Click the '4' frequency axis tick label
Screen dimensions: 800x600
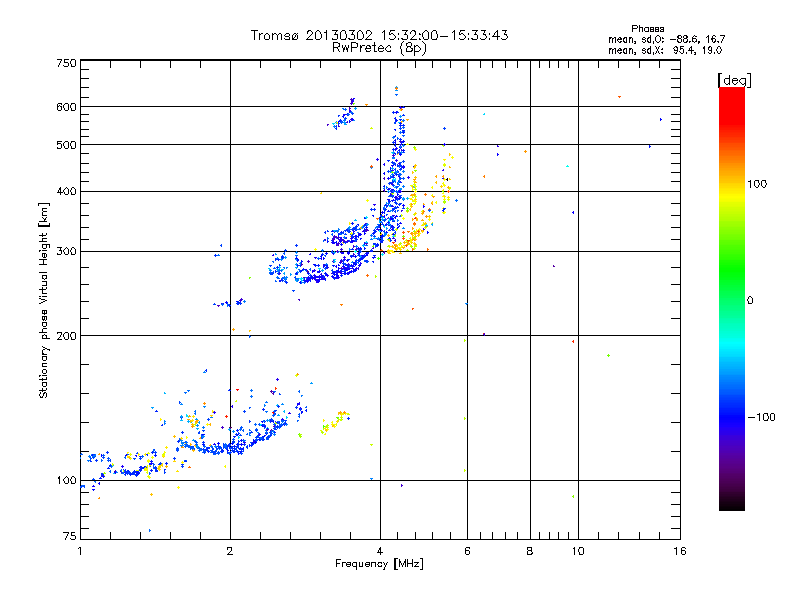(x=380, y=551)
